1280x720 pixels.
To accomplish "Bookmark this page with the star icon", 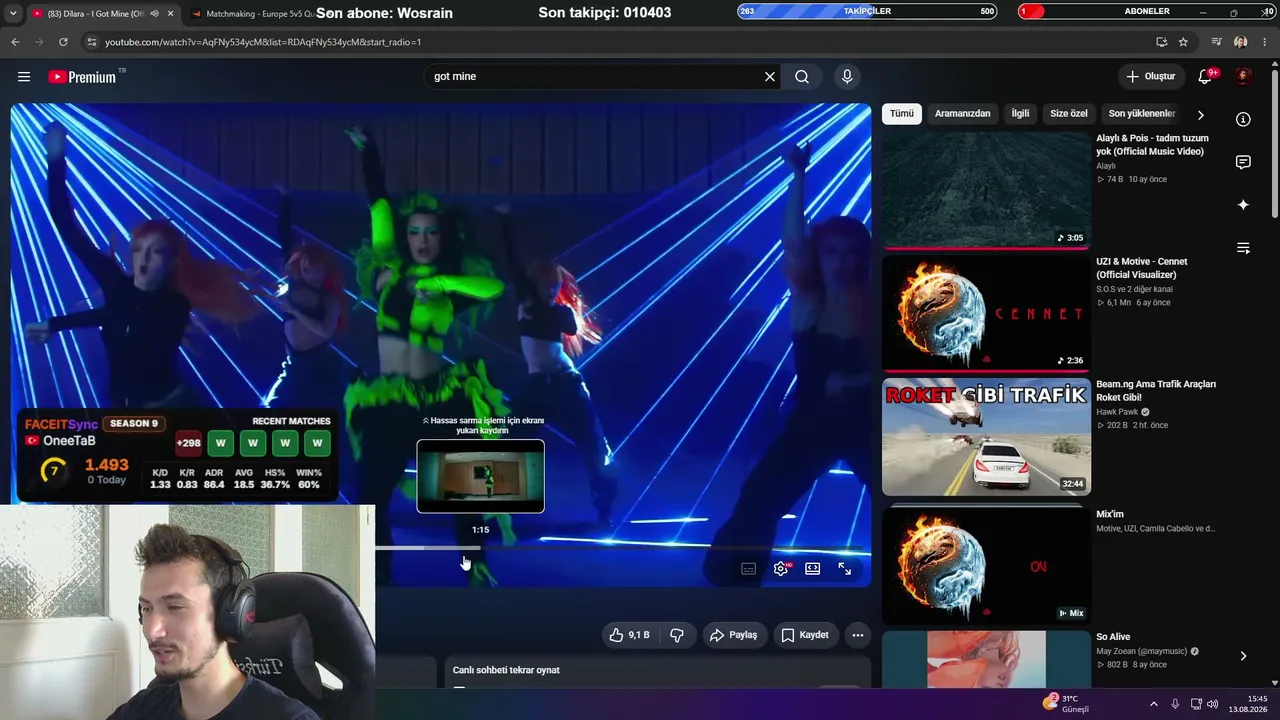I will pyautogui.click(x=1183, y=42).
